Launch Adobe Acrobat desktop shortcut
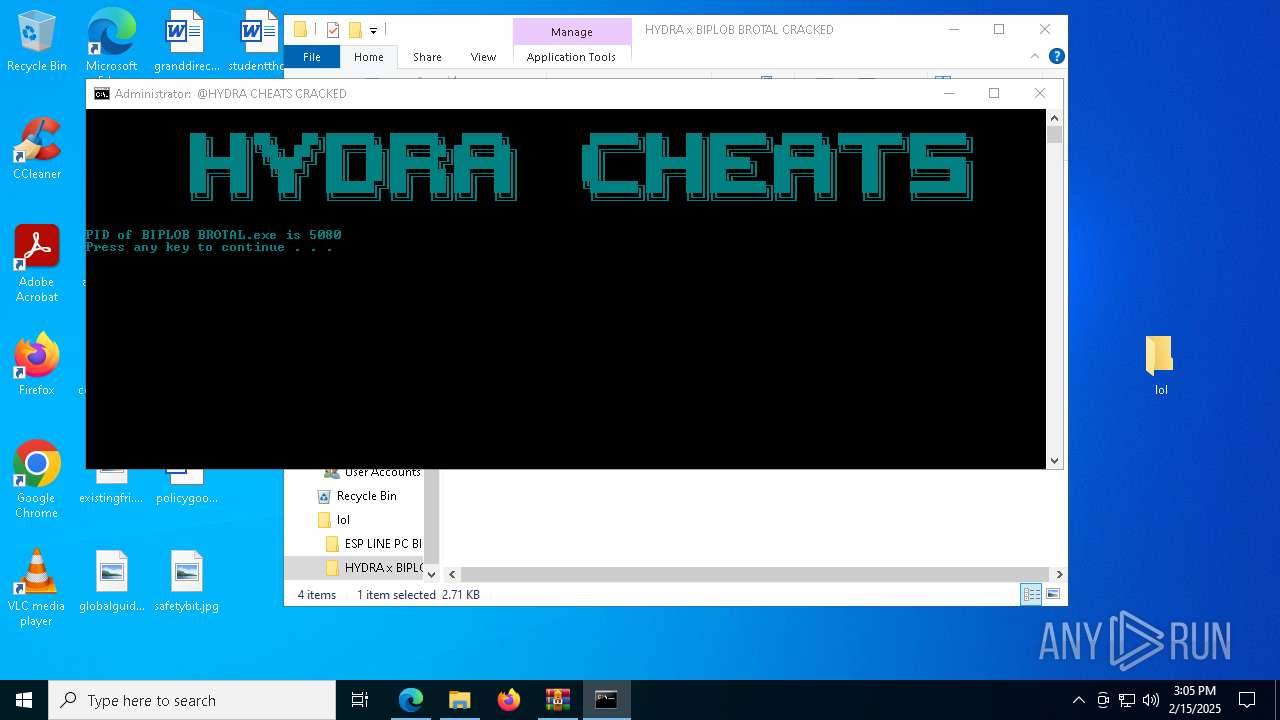Viewport: 1280px width, 720px height. click(37, 264)
